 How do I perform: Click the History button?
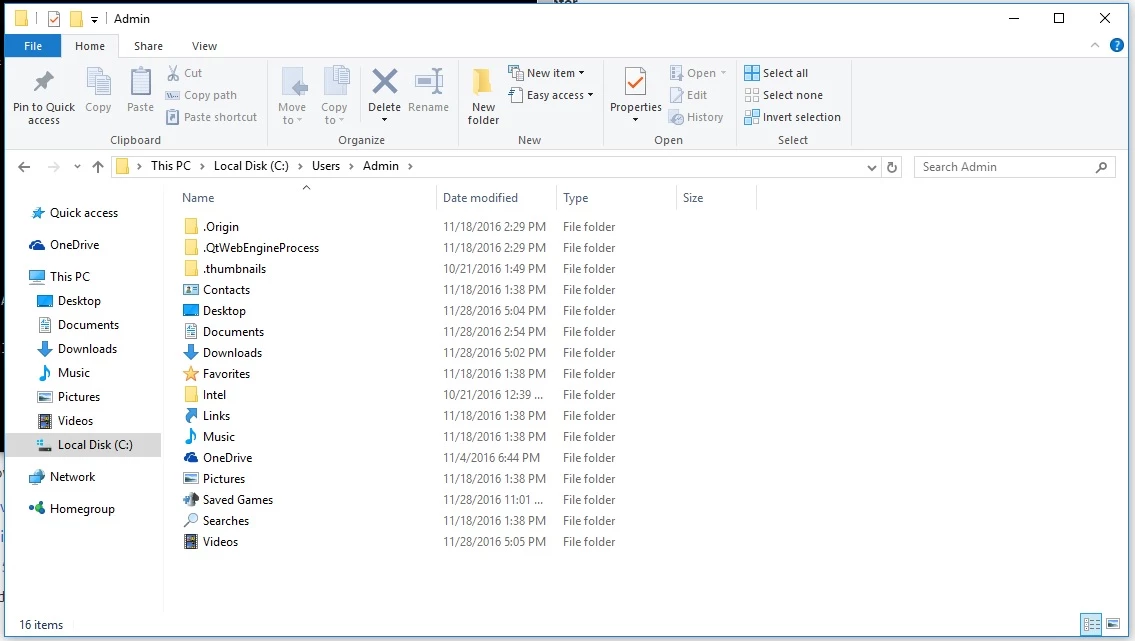[696, 117]
